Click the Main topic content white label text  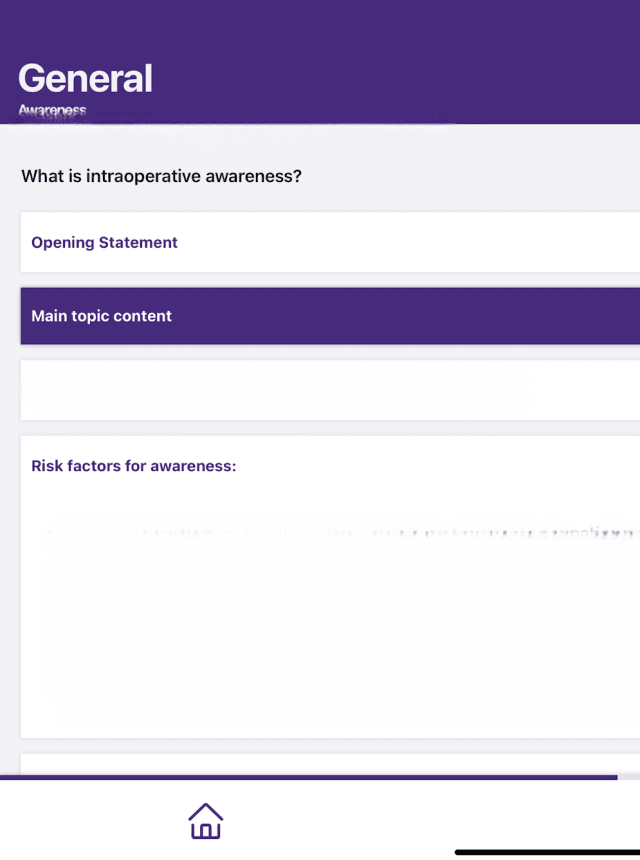pyautogui.click(x=101, y=316)
